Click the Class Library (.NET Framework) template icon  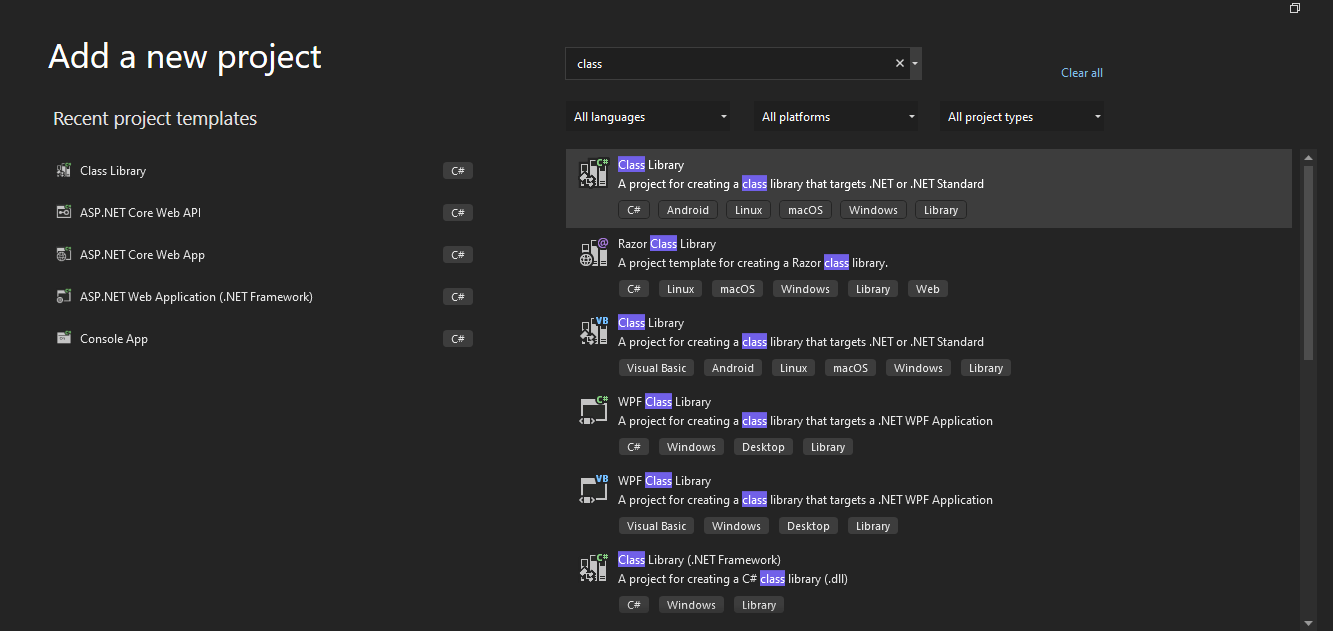coord(594,568)
